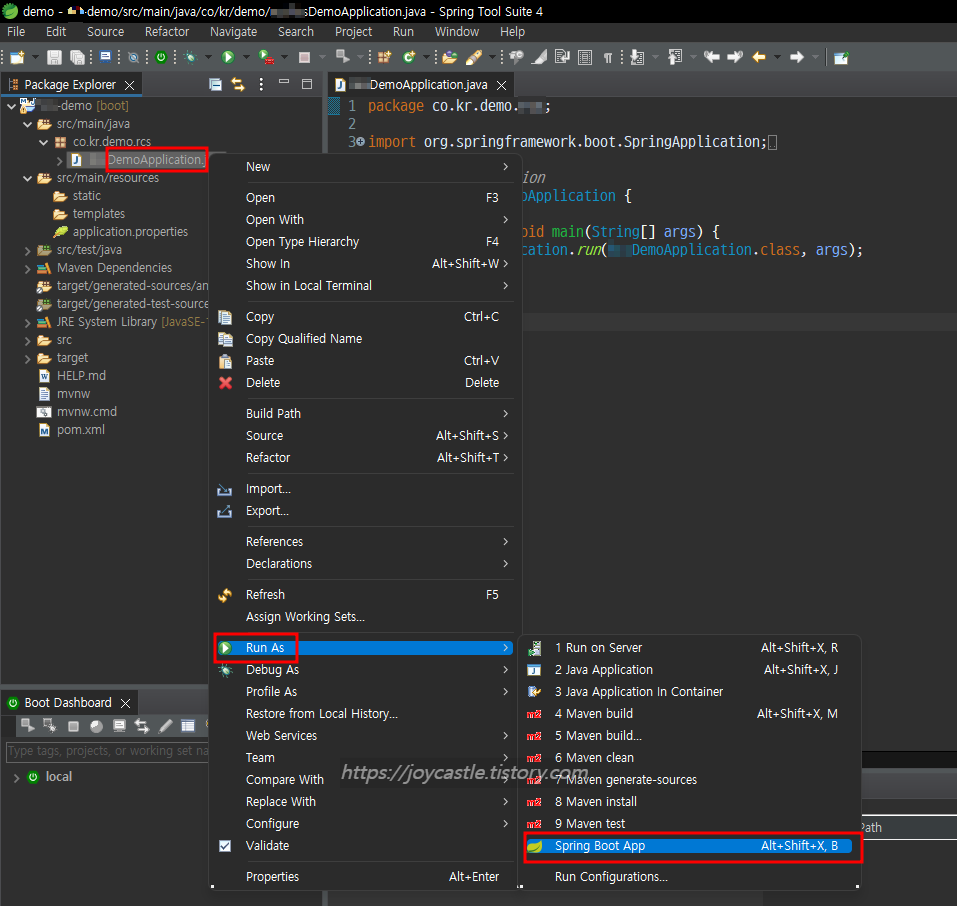
Task: Expand the local node in Boot Dashboard
Action: [x=16, y=777]
